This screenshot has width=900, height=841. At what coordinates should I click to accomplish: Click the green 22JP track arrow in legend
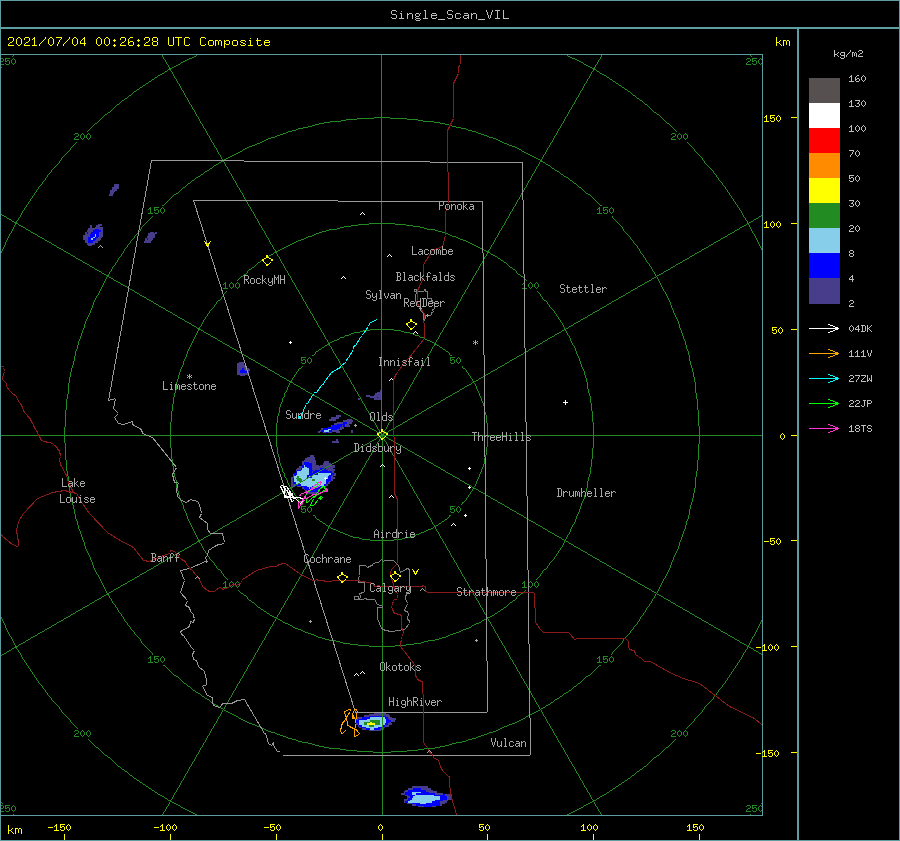824,404
